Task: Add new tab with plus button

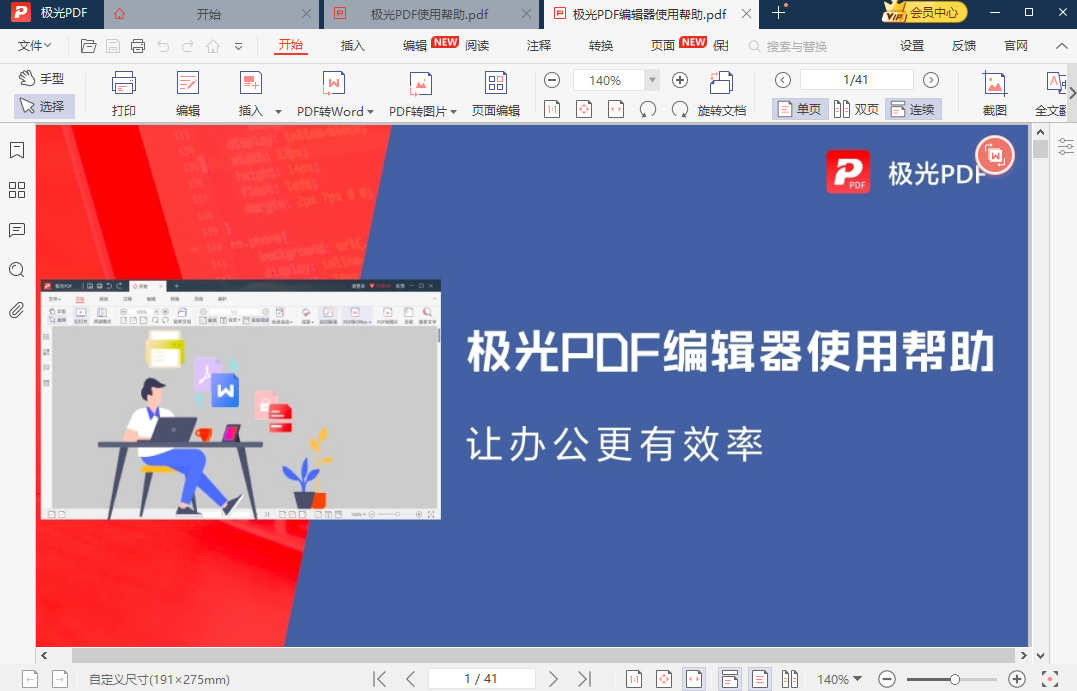Action: [x=778, y=12]
